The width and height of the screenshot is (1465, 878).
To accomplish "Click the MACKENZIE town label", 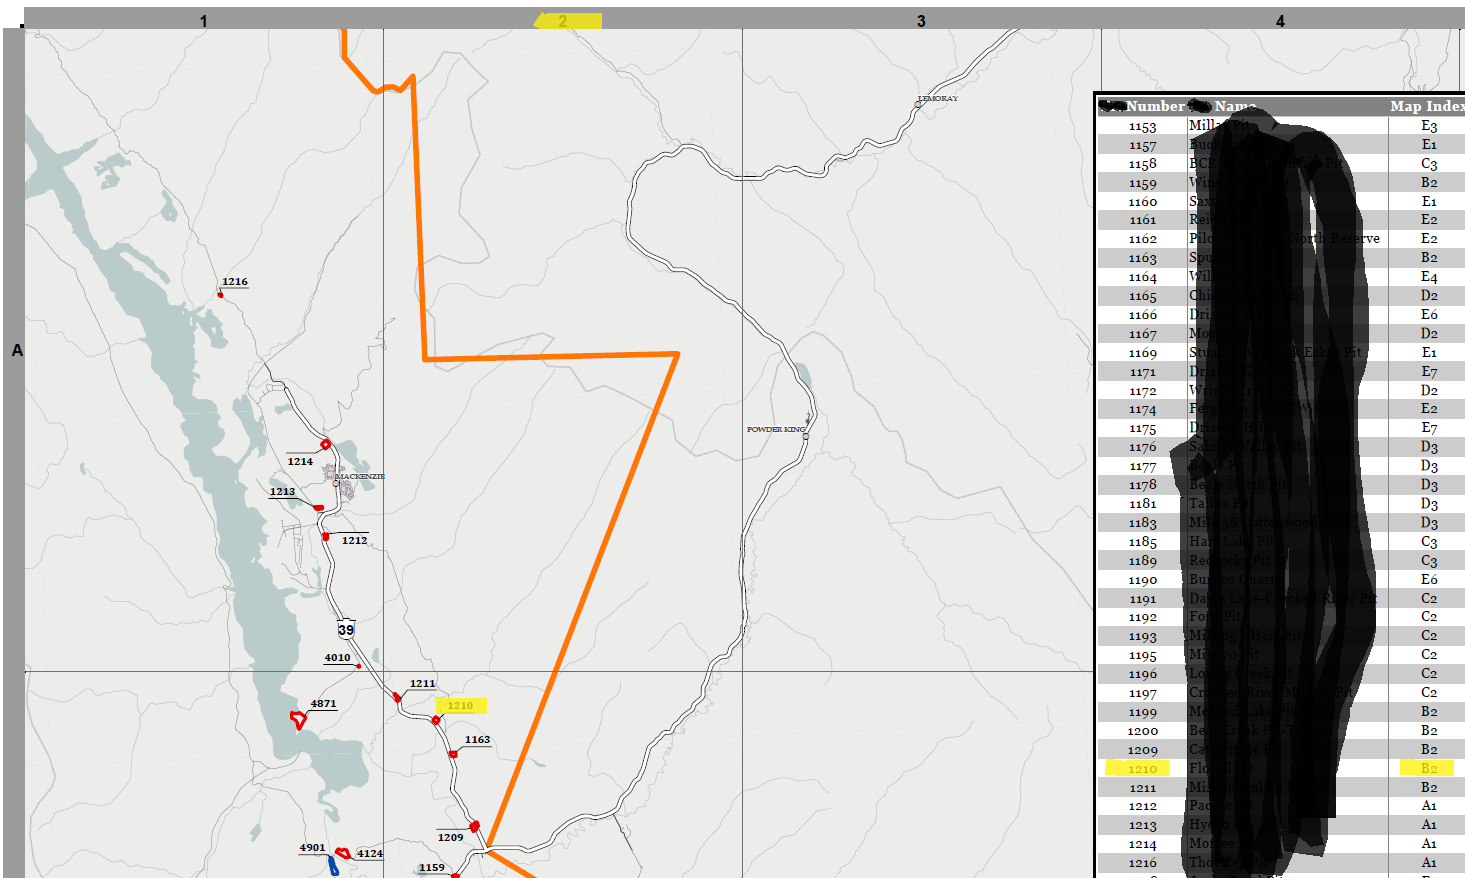I will [x=359, y=476].
